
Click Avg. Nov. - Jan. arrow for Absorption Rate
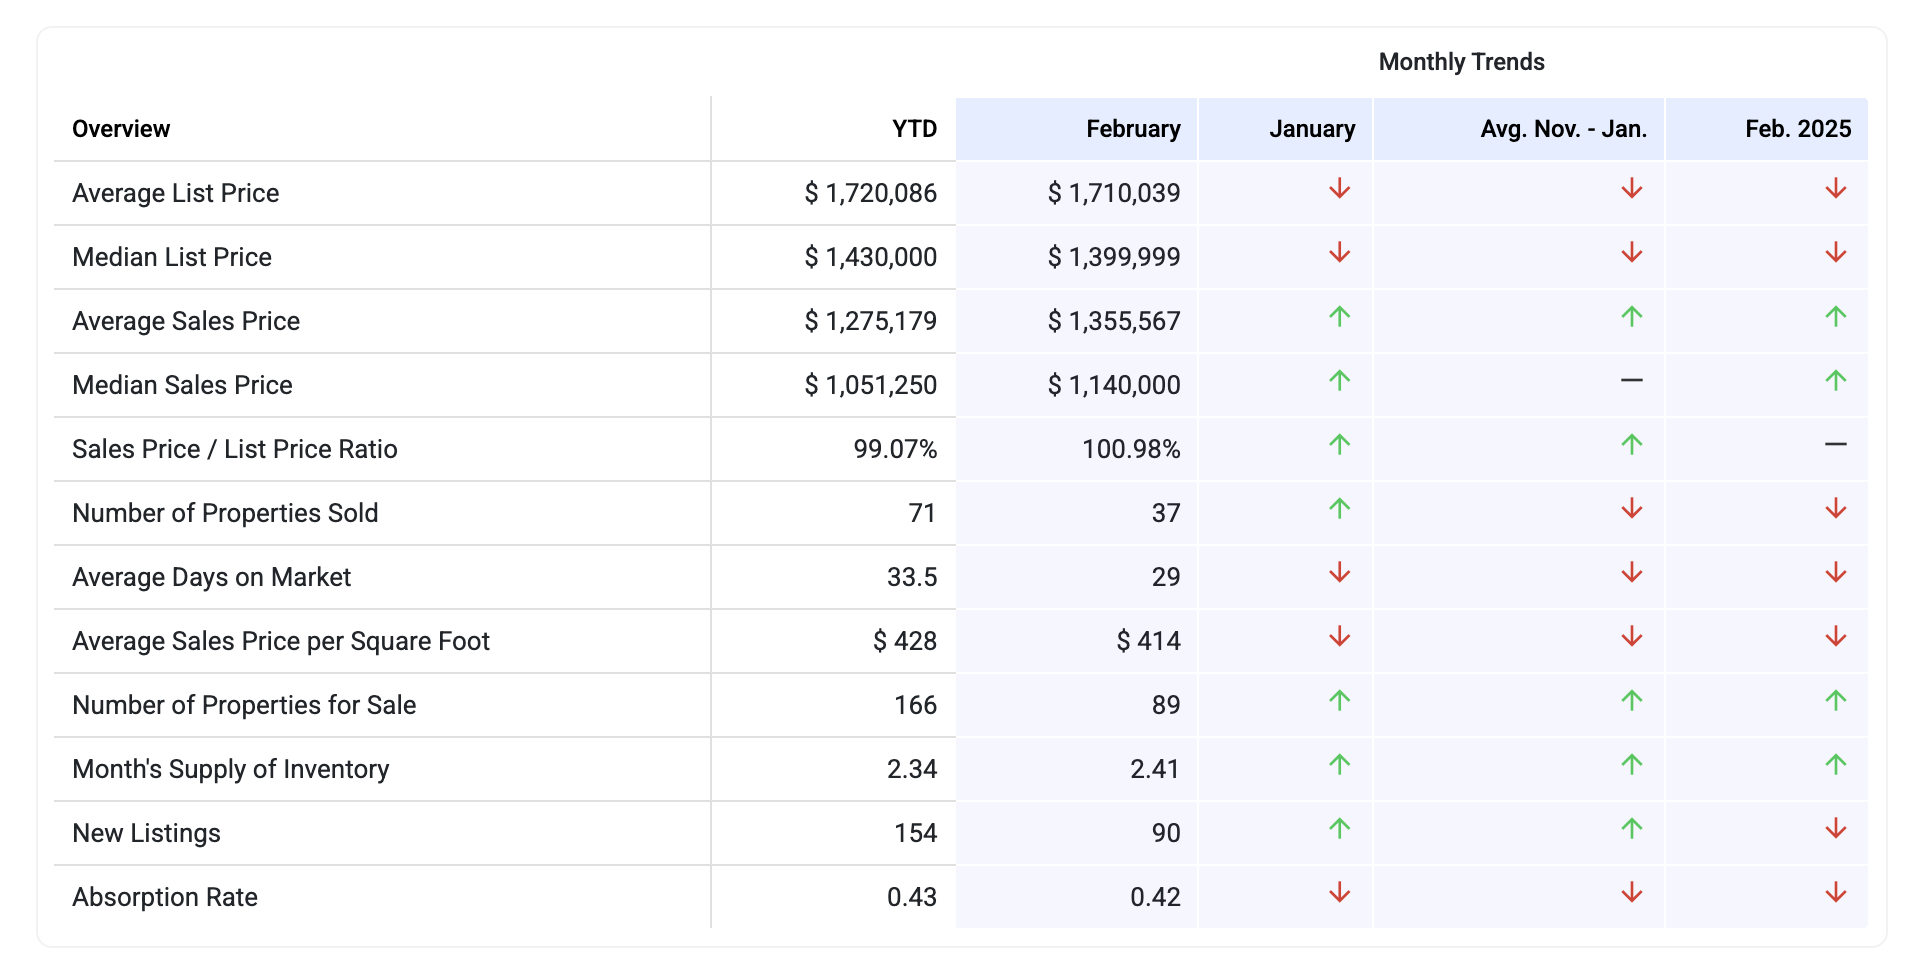1631,893
